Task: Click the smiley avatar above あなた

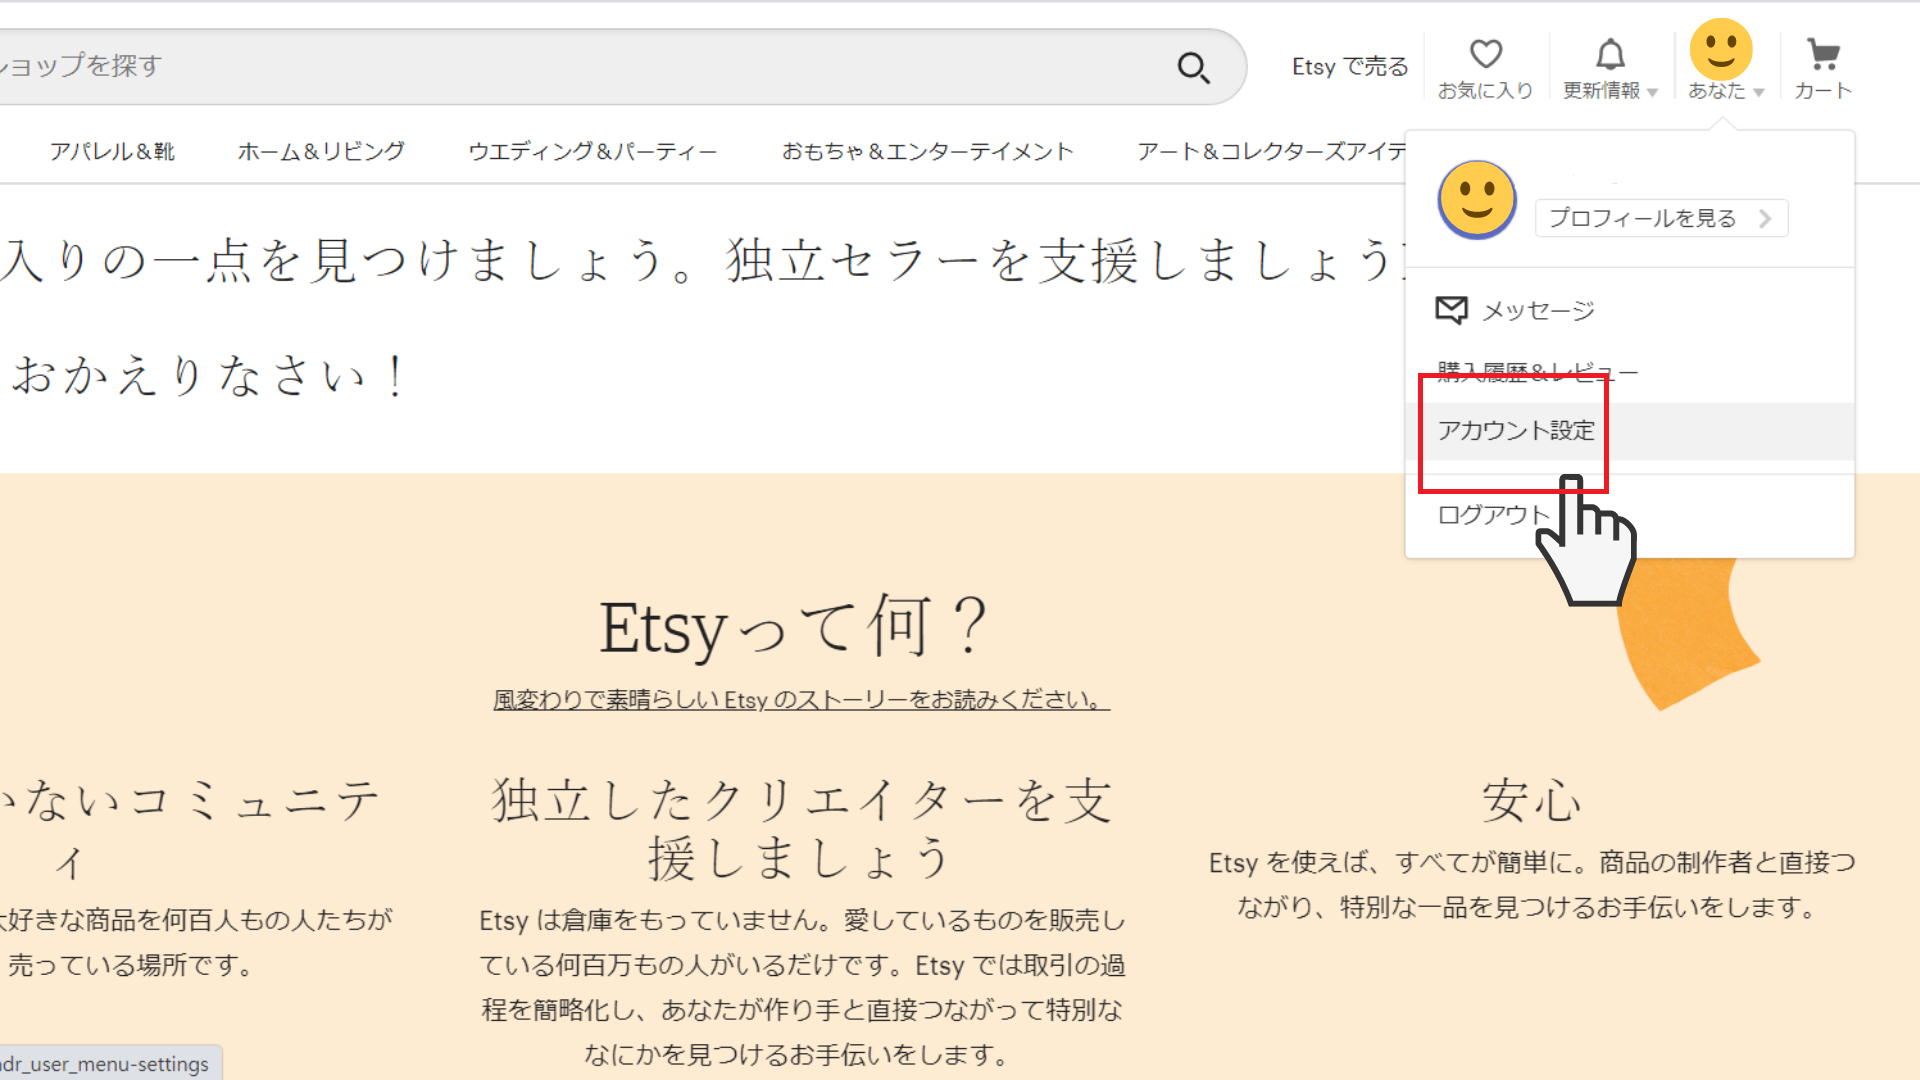Action: pos(1721,49)
